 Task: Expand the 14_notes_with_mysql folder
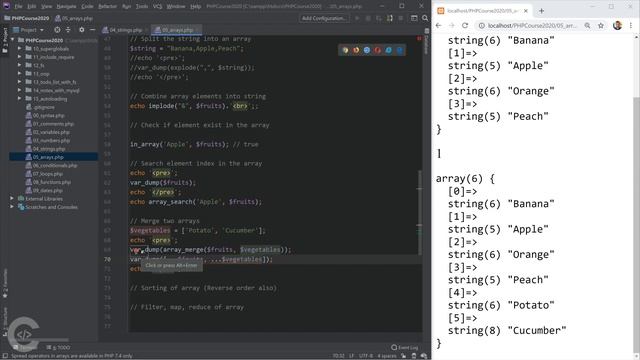[20, 90]
